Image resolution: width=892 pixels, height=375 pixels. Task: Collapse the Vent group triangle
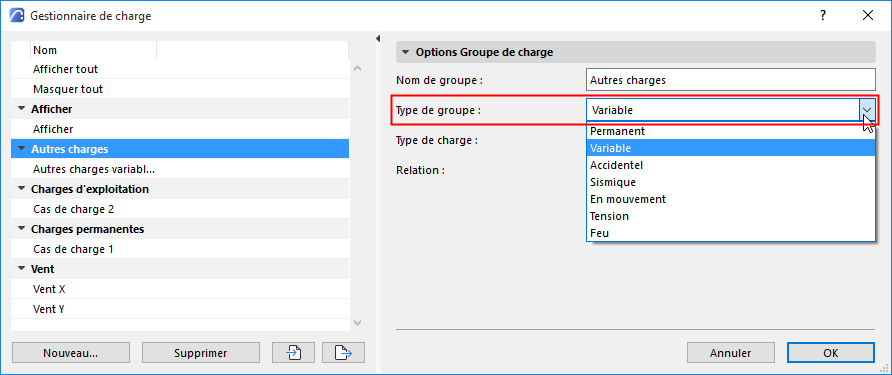[22, 269]
